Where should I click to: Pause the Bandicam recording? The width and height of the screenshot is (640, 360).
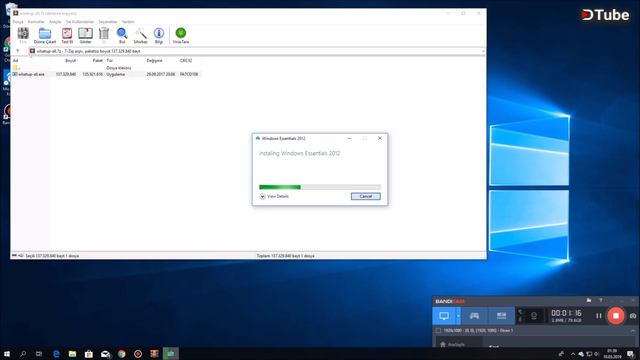point(598,316)
